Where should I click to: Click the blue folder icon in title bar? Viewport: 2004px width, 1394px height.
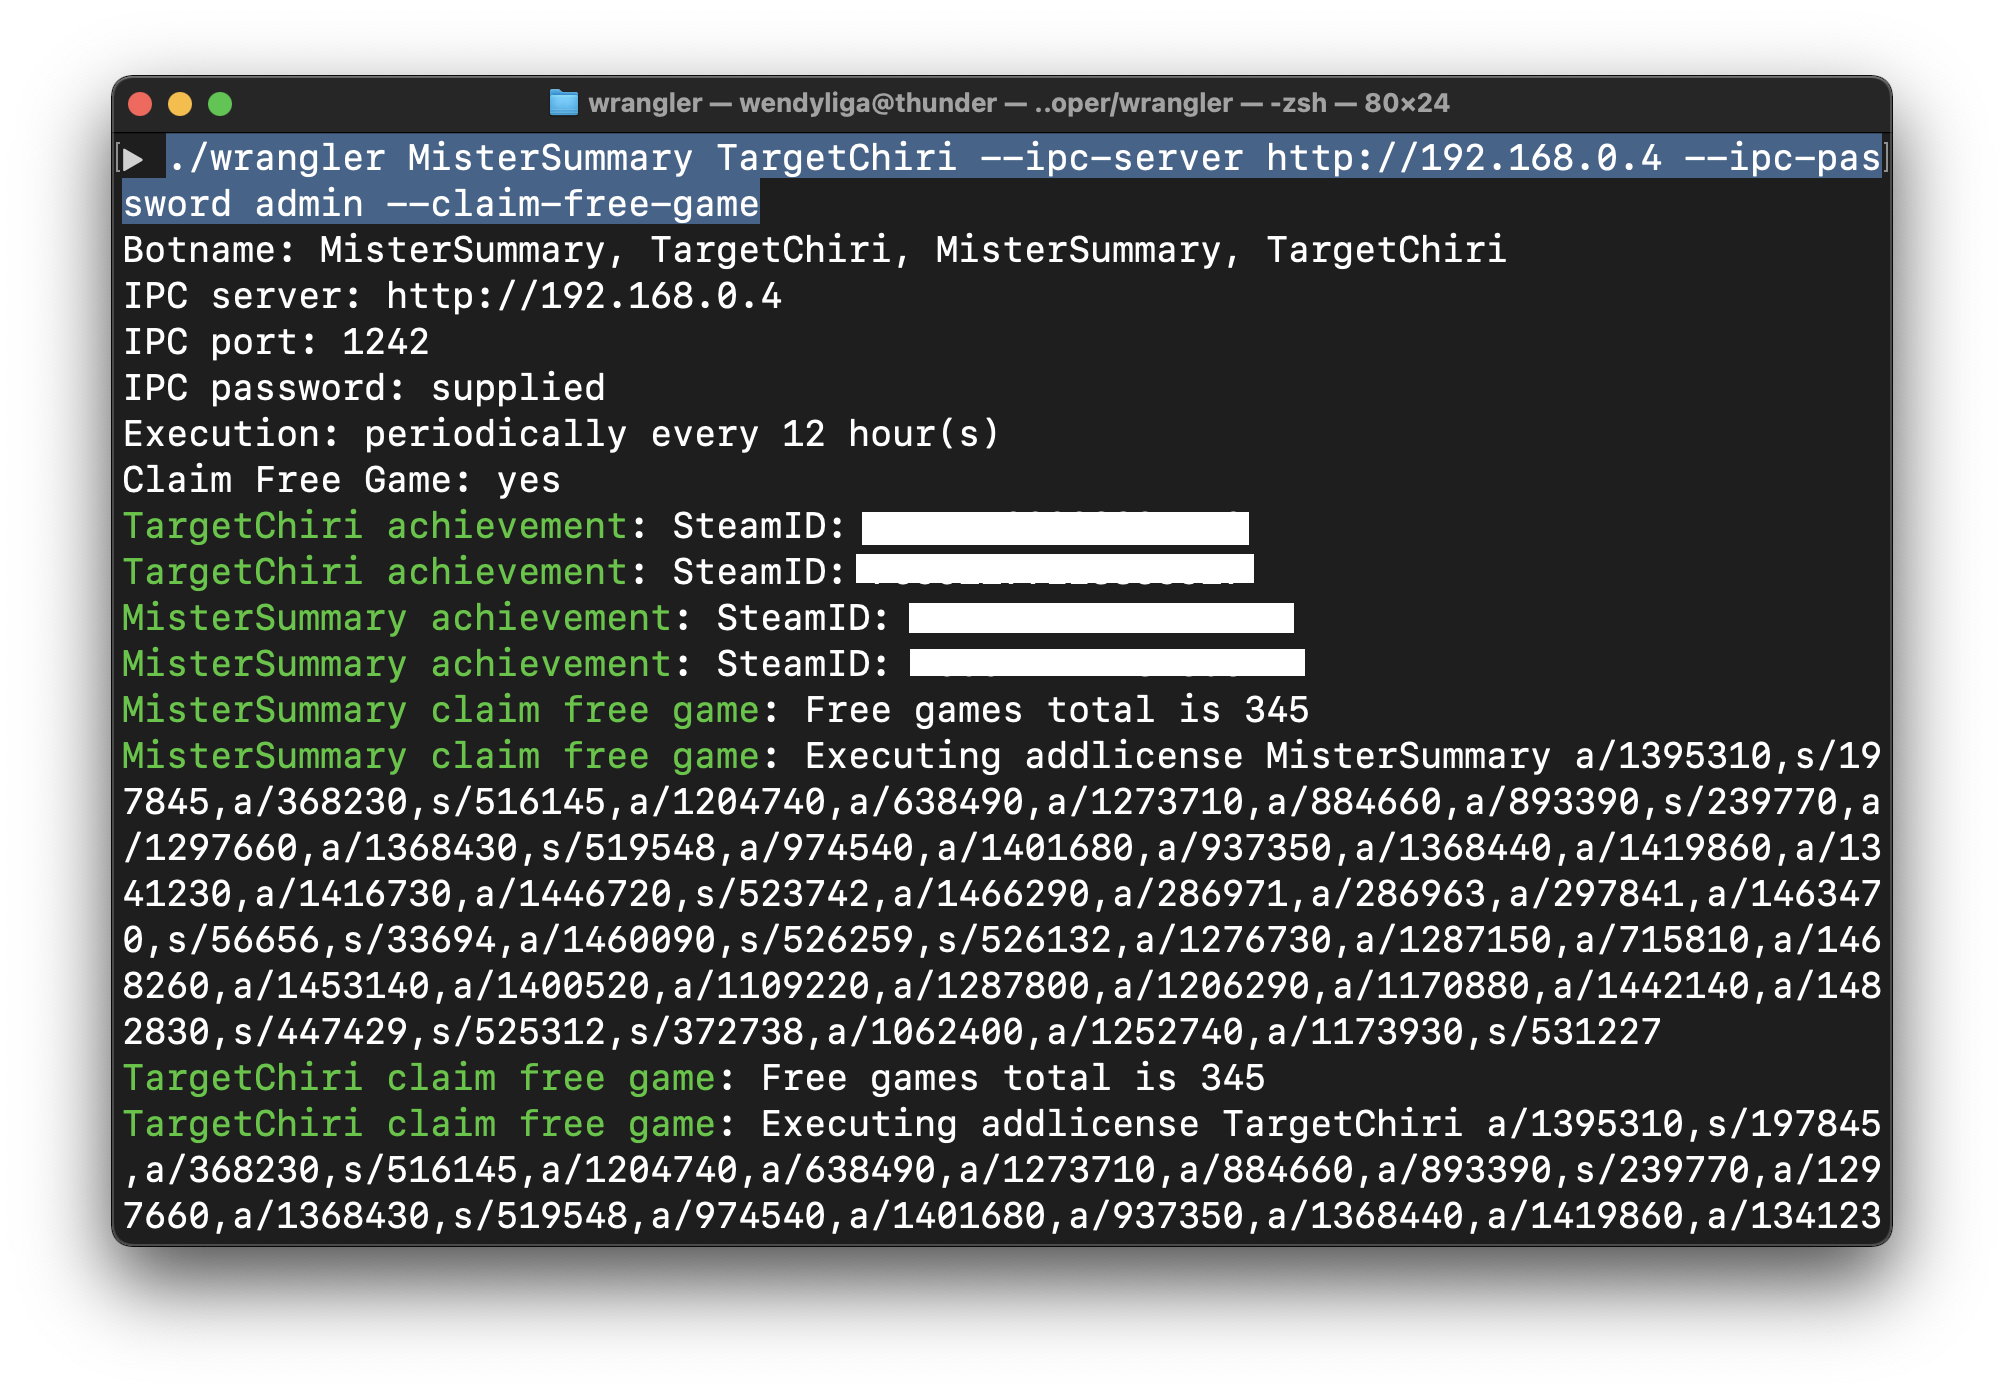pyautogui.click(x=564, y=103)
